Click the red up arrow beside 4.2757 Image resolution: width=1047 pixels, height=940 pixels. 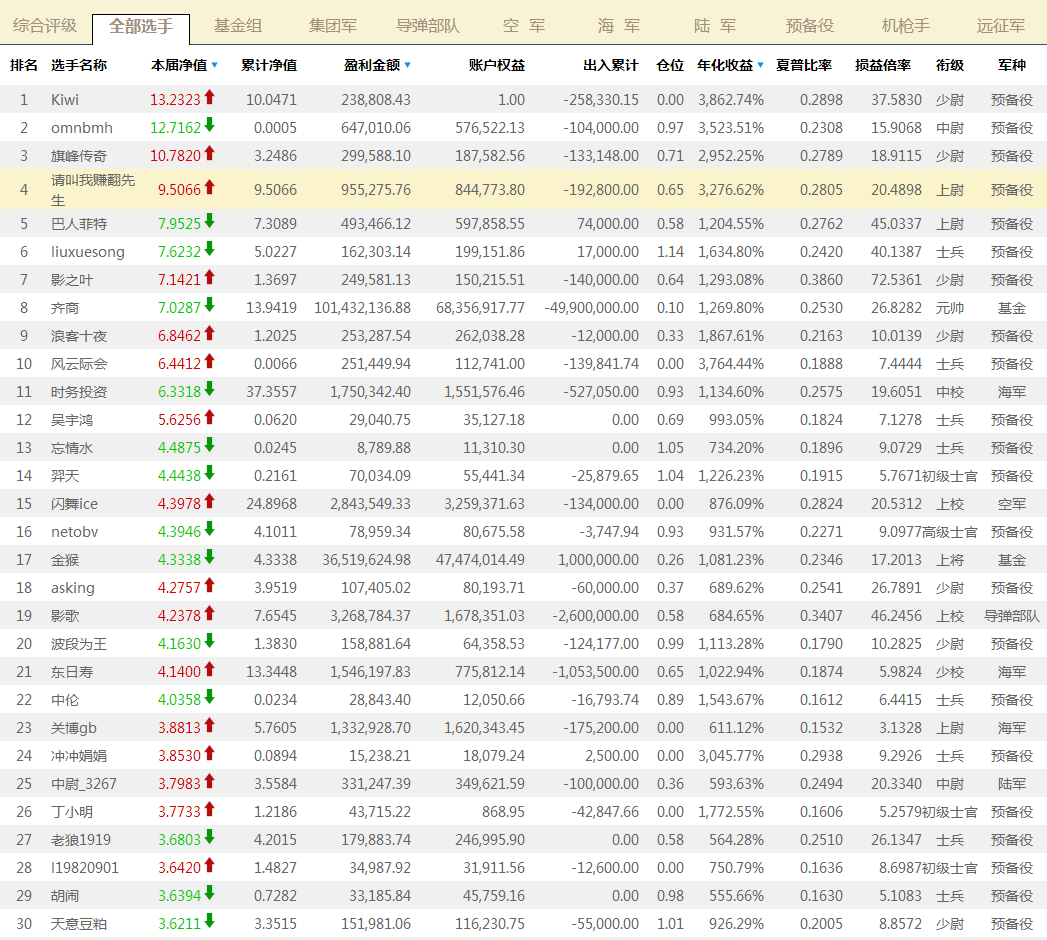(210, 585)
